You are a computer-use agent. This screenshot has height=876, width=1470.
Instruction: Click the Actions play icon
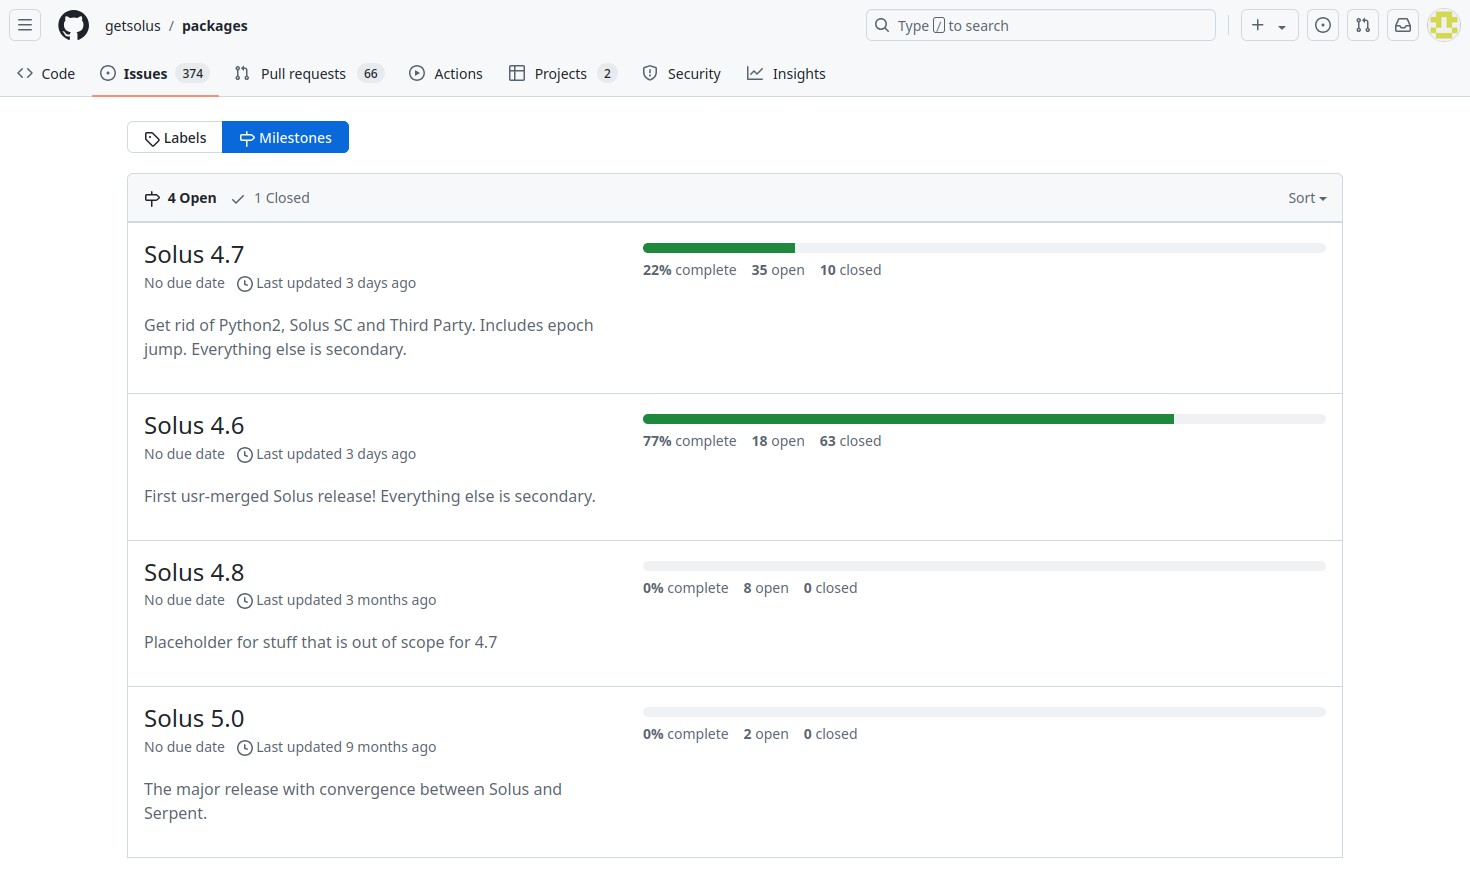click(417, 73)
